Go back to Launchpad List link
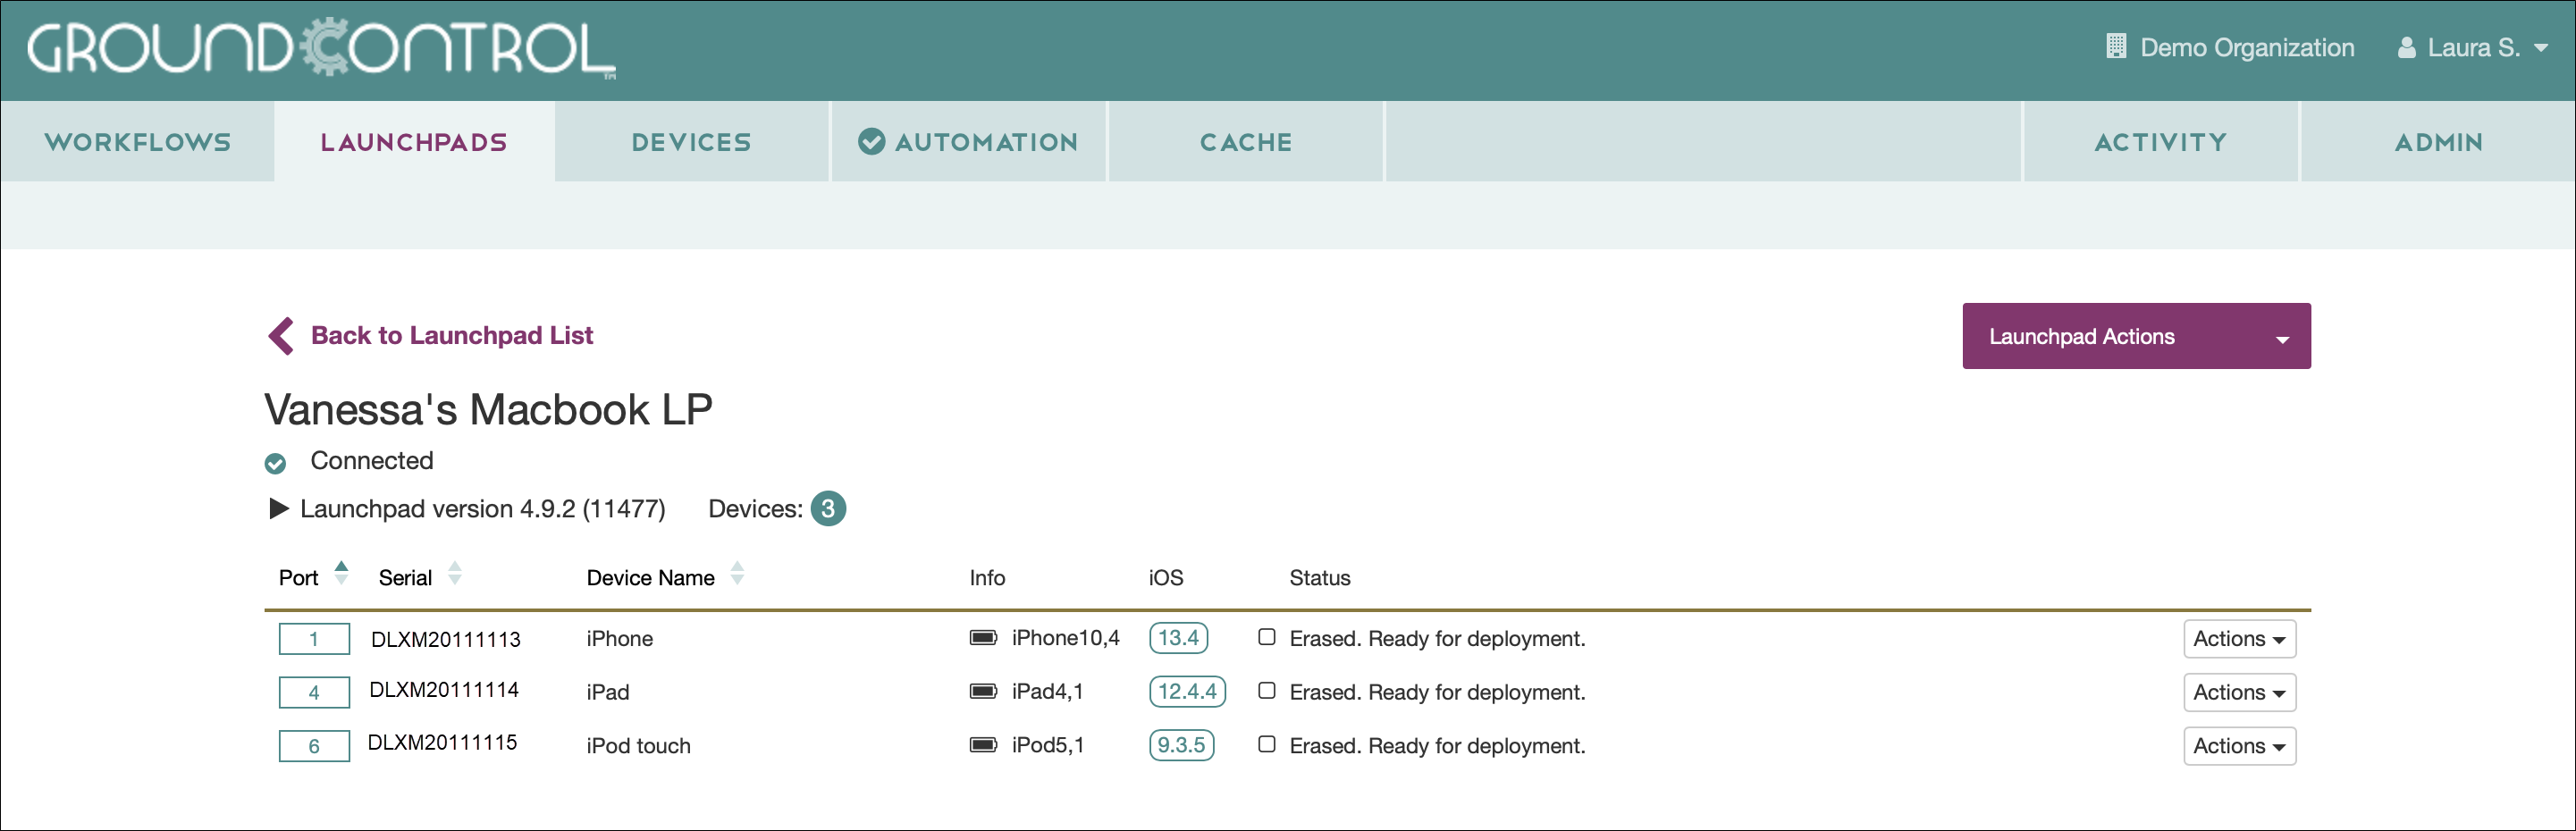This screenshot has width=2576, height=831. pos(452,335)
